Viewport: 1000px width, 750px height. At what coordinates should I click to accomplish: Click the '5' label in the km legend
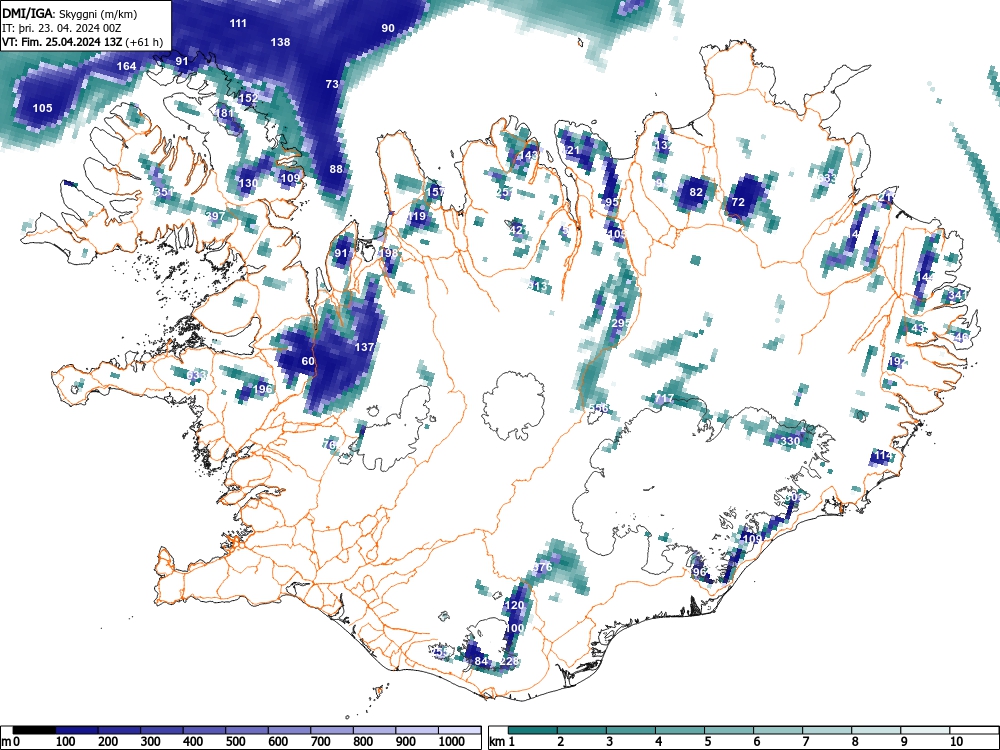707,741
